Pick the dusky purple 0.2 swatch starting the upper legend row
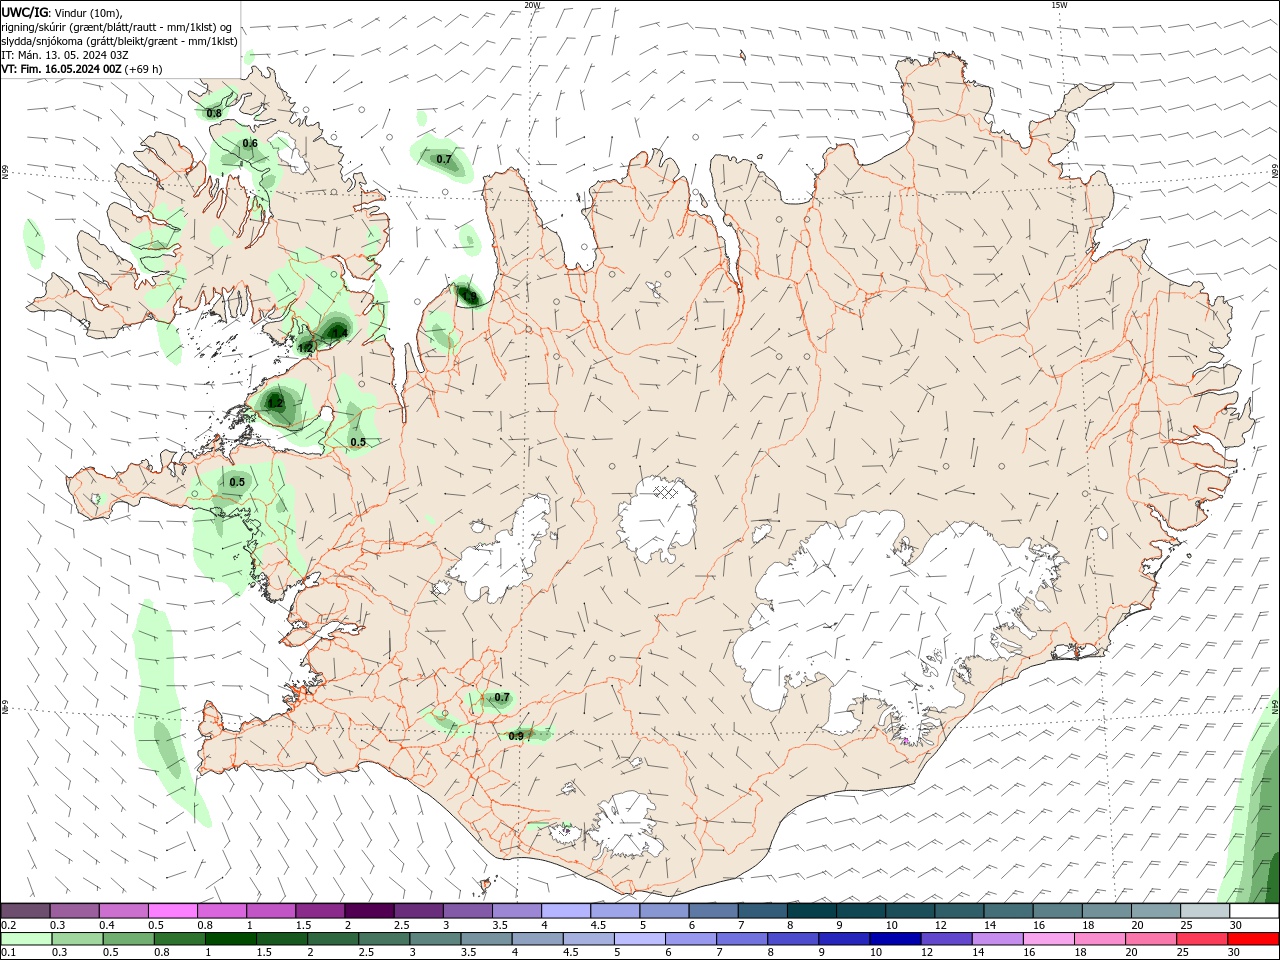The width and height of the screenshot is (1280, 960). [25, 911]
